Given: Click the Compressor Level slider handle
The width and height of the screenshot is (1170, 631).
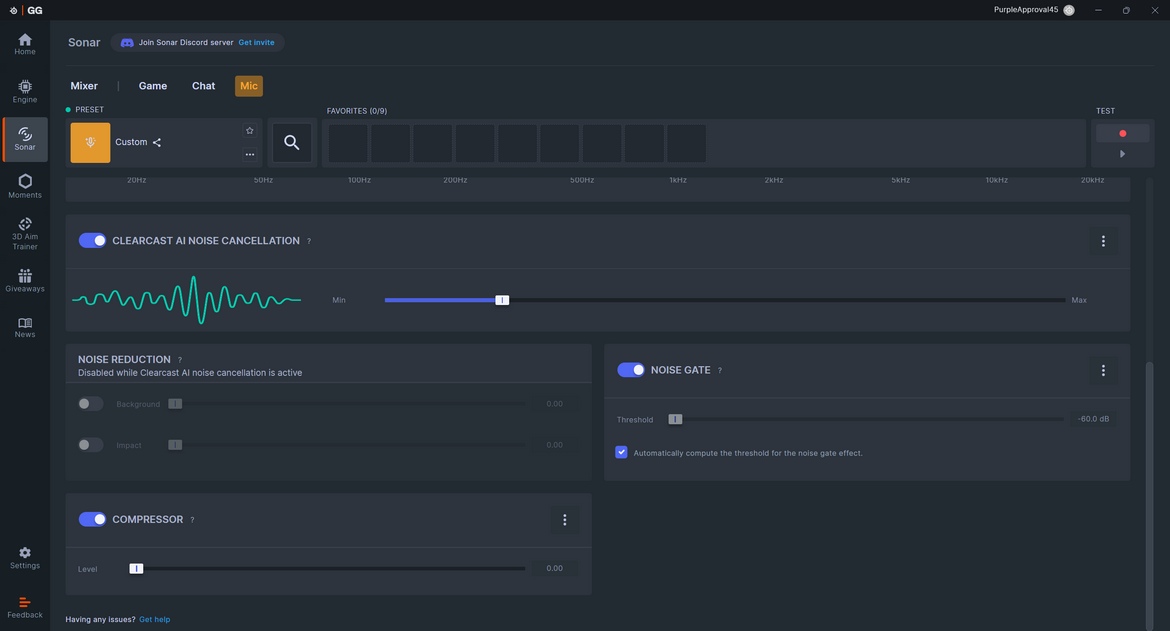Looking at the screenshot, I should 136,569.
